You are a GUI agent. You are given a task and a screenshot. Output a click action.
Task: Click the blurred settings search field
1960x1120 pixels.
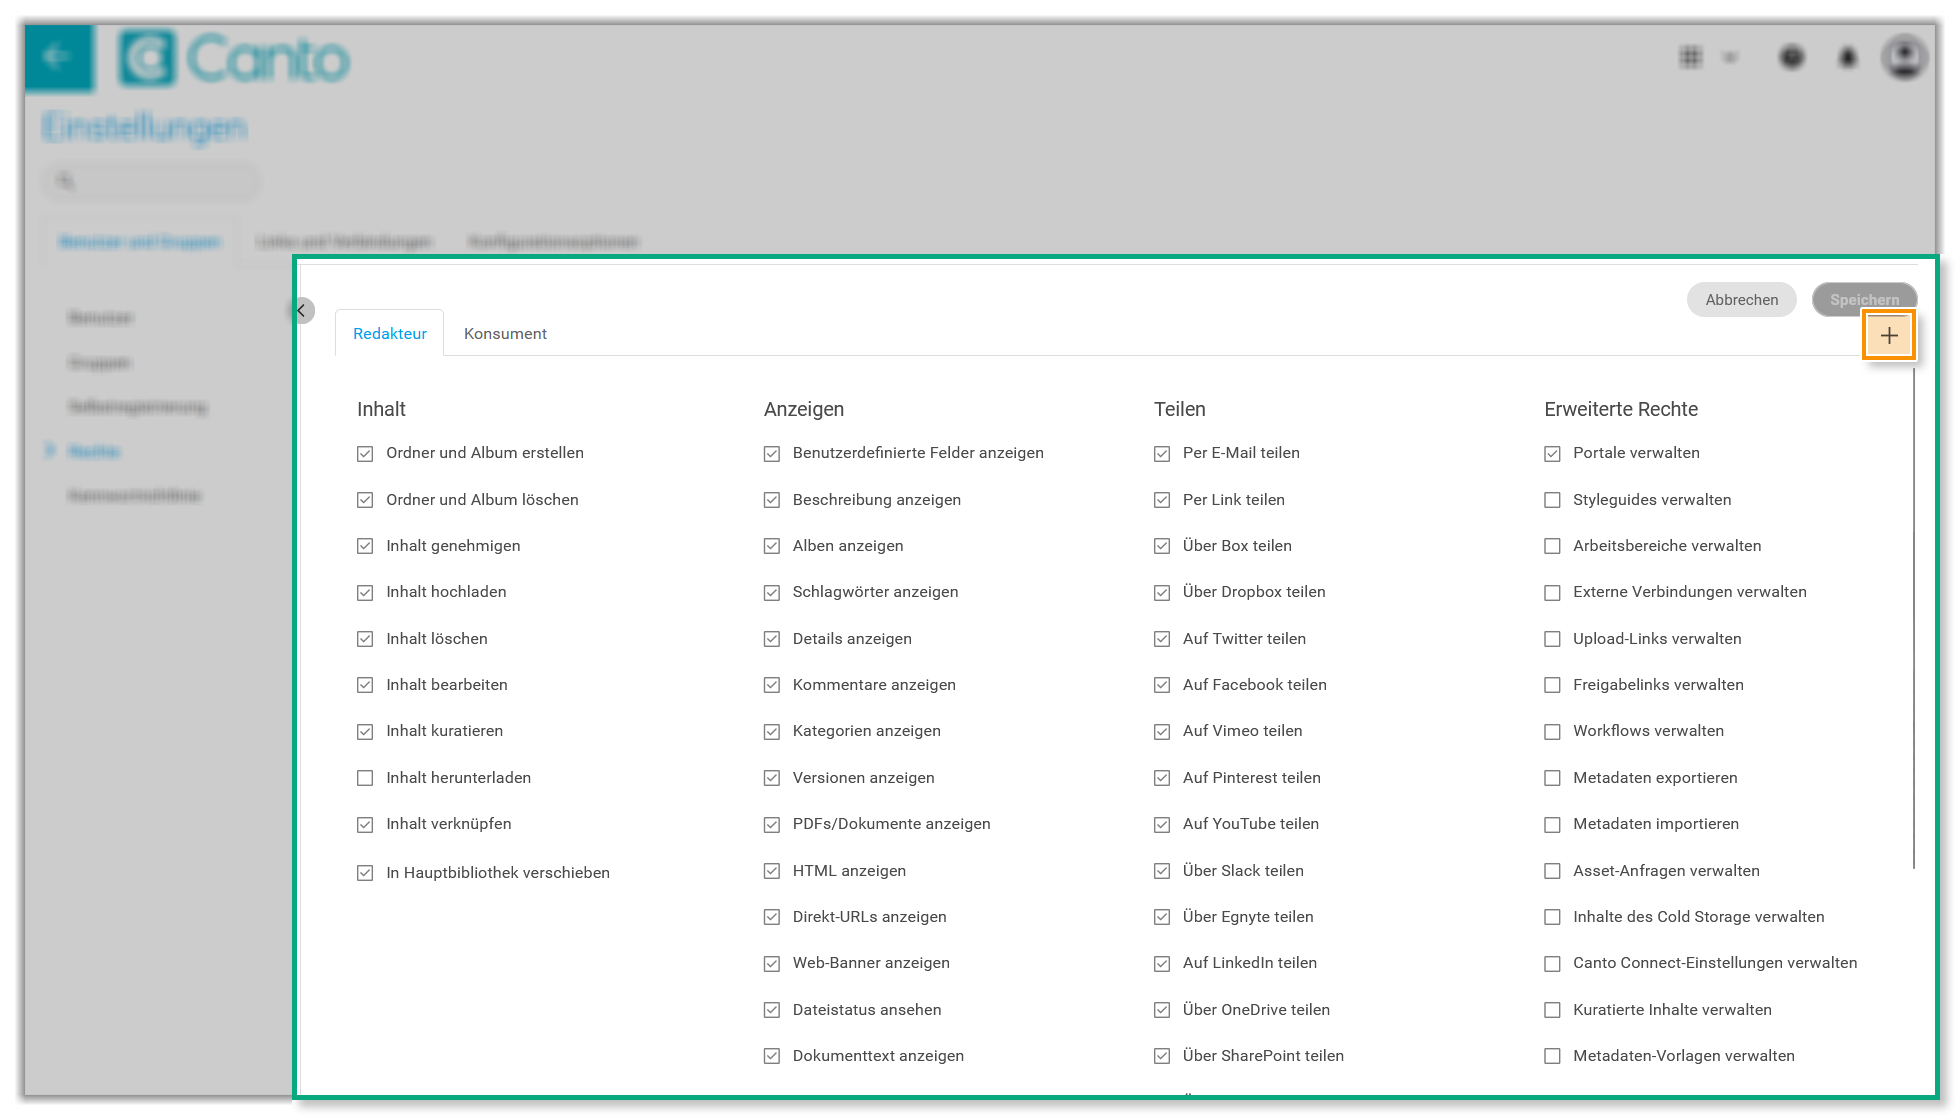coord(151,181)
